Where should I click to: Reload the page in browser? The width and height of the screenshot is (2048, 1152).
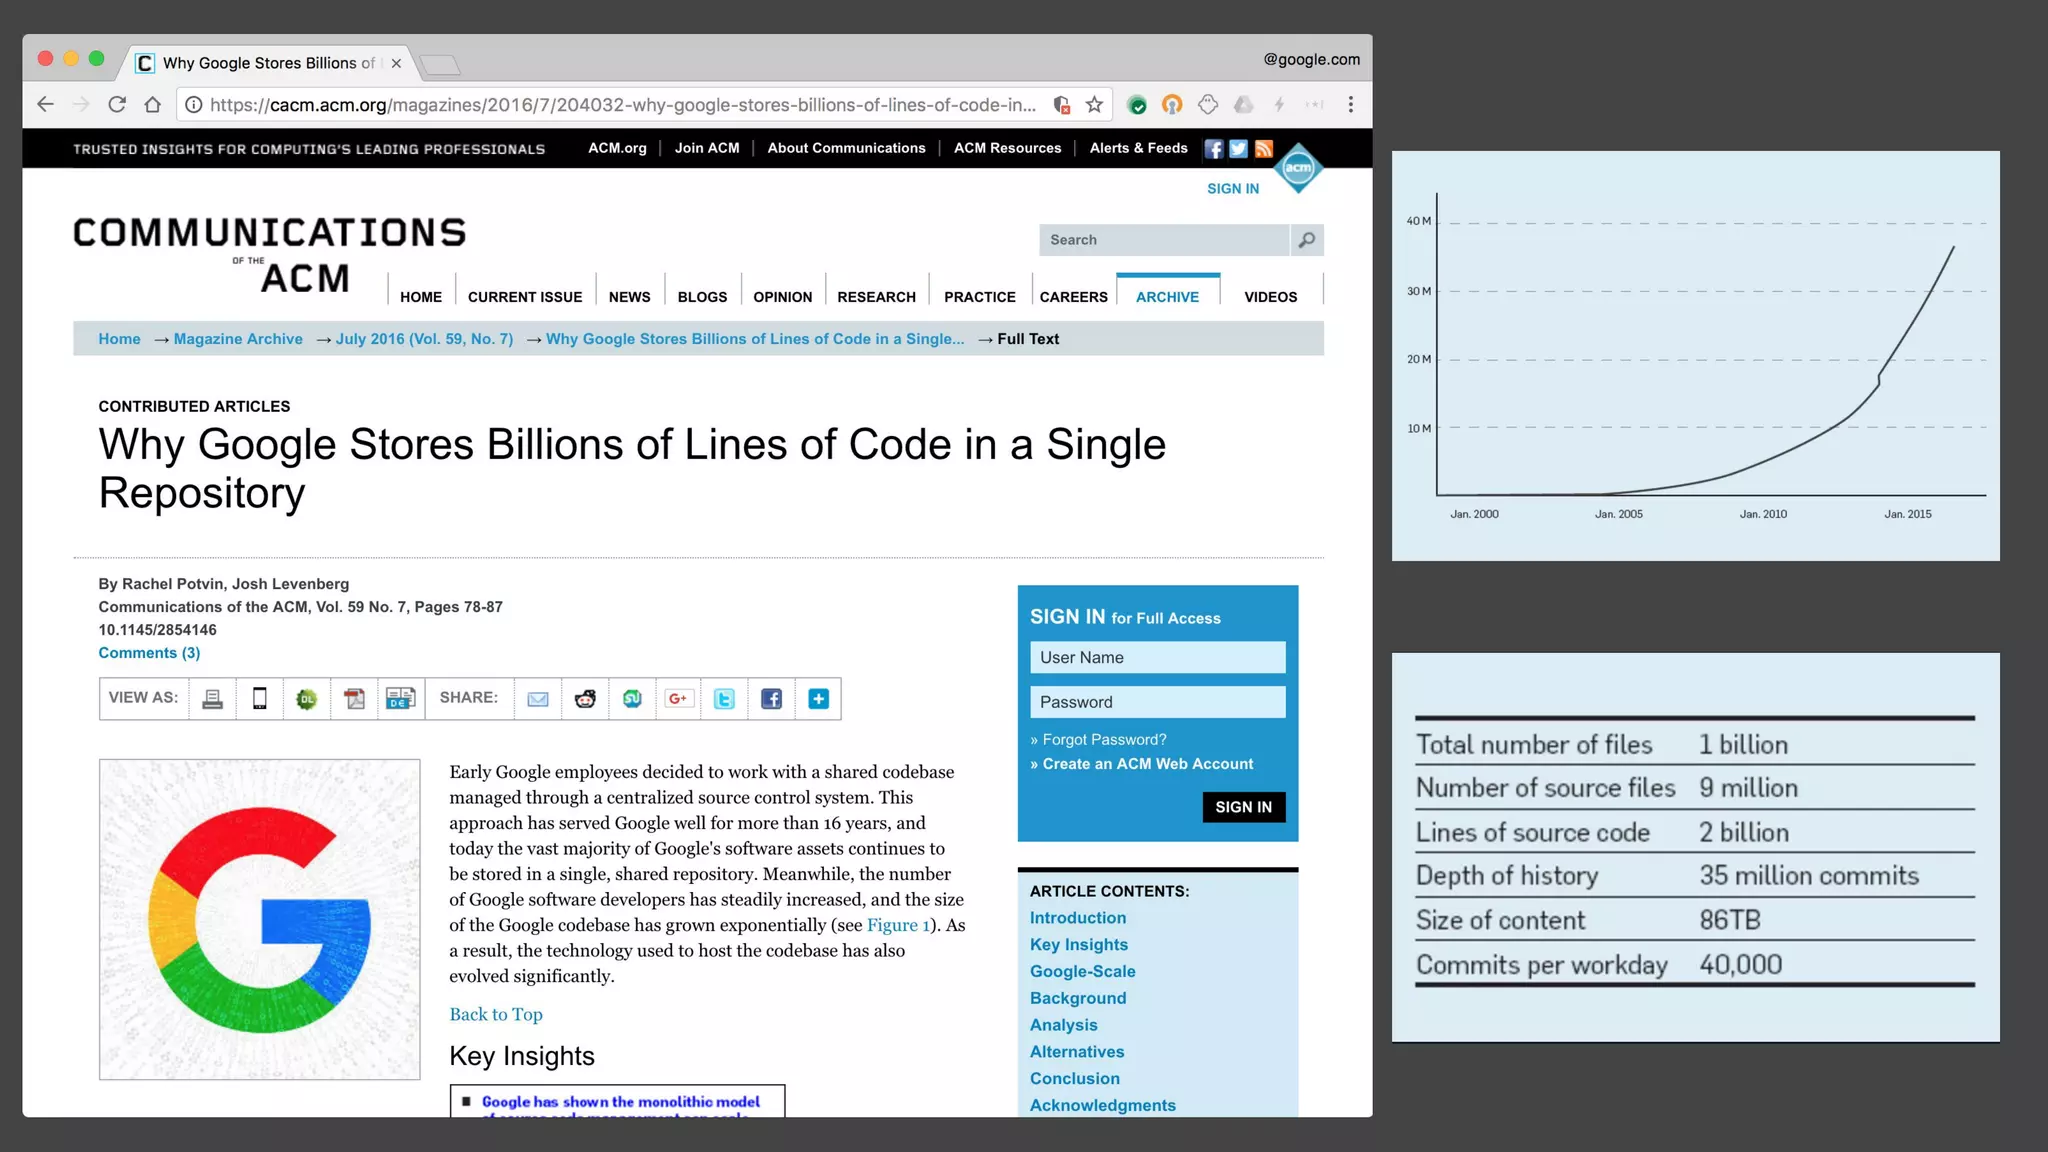pyautogui.click(x=117, y=105)
